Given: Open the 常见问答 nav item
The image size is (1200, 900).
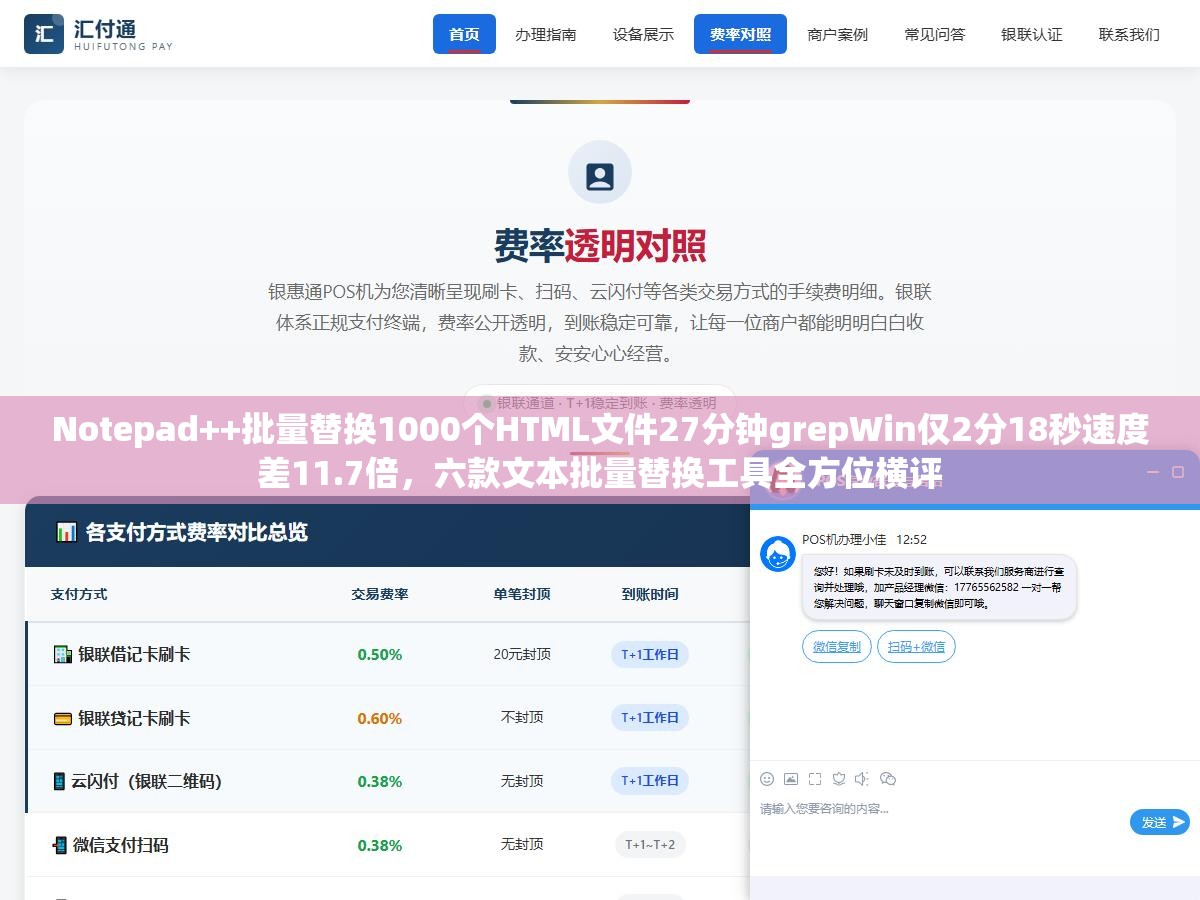Looking at the screenshot, I should 935,34.
